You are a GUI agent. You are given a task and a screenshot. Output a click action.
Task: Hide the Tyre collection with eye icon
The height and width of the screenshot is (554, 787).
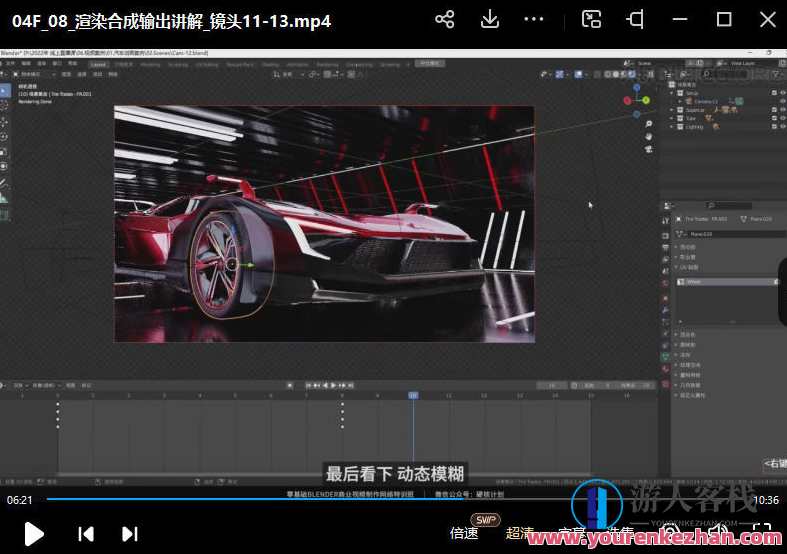[x=782, y=118]
